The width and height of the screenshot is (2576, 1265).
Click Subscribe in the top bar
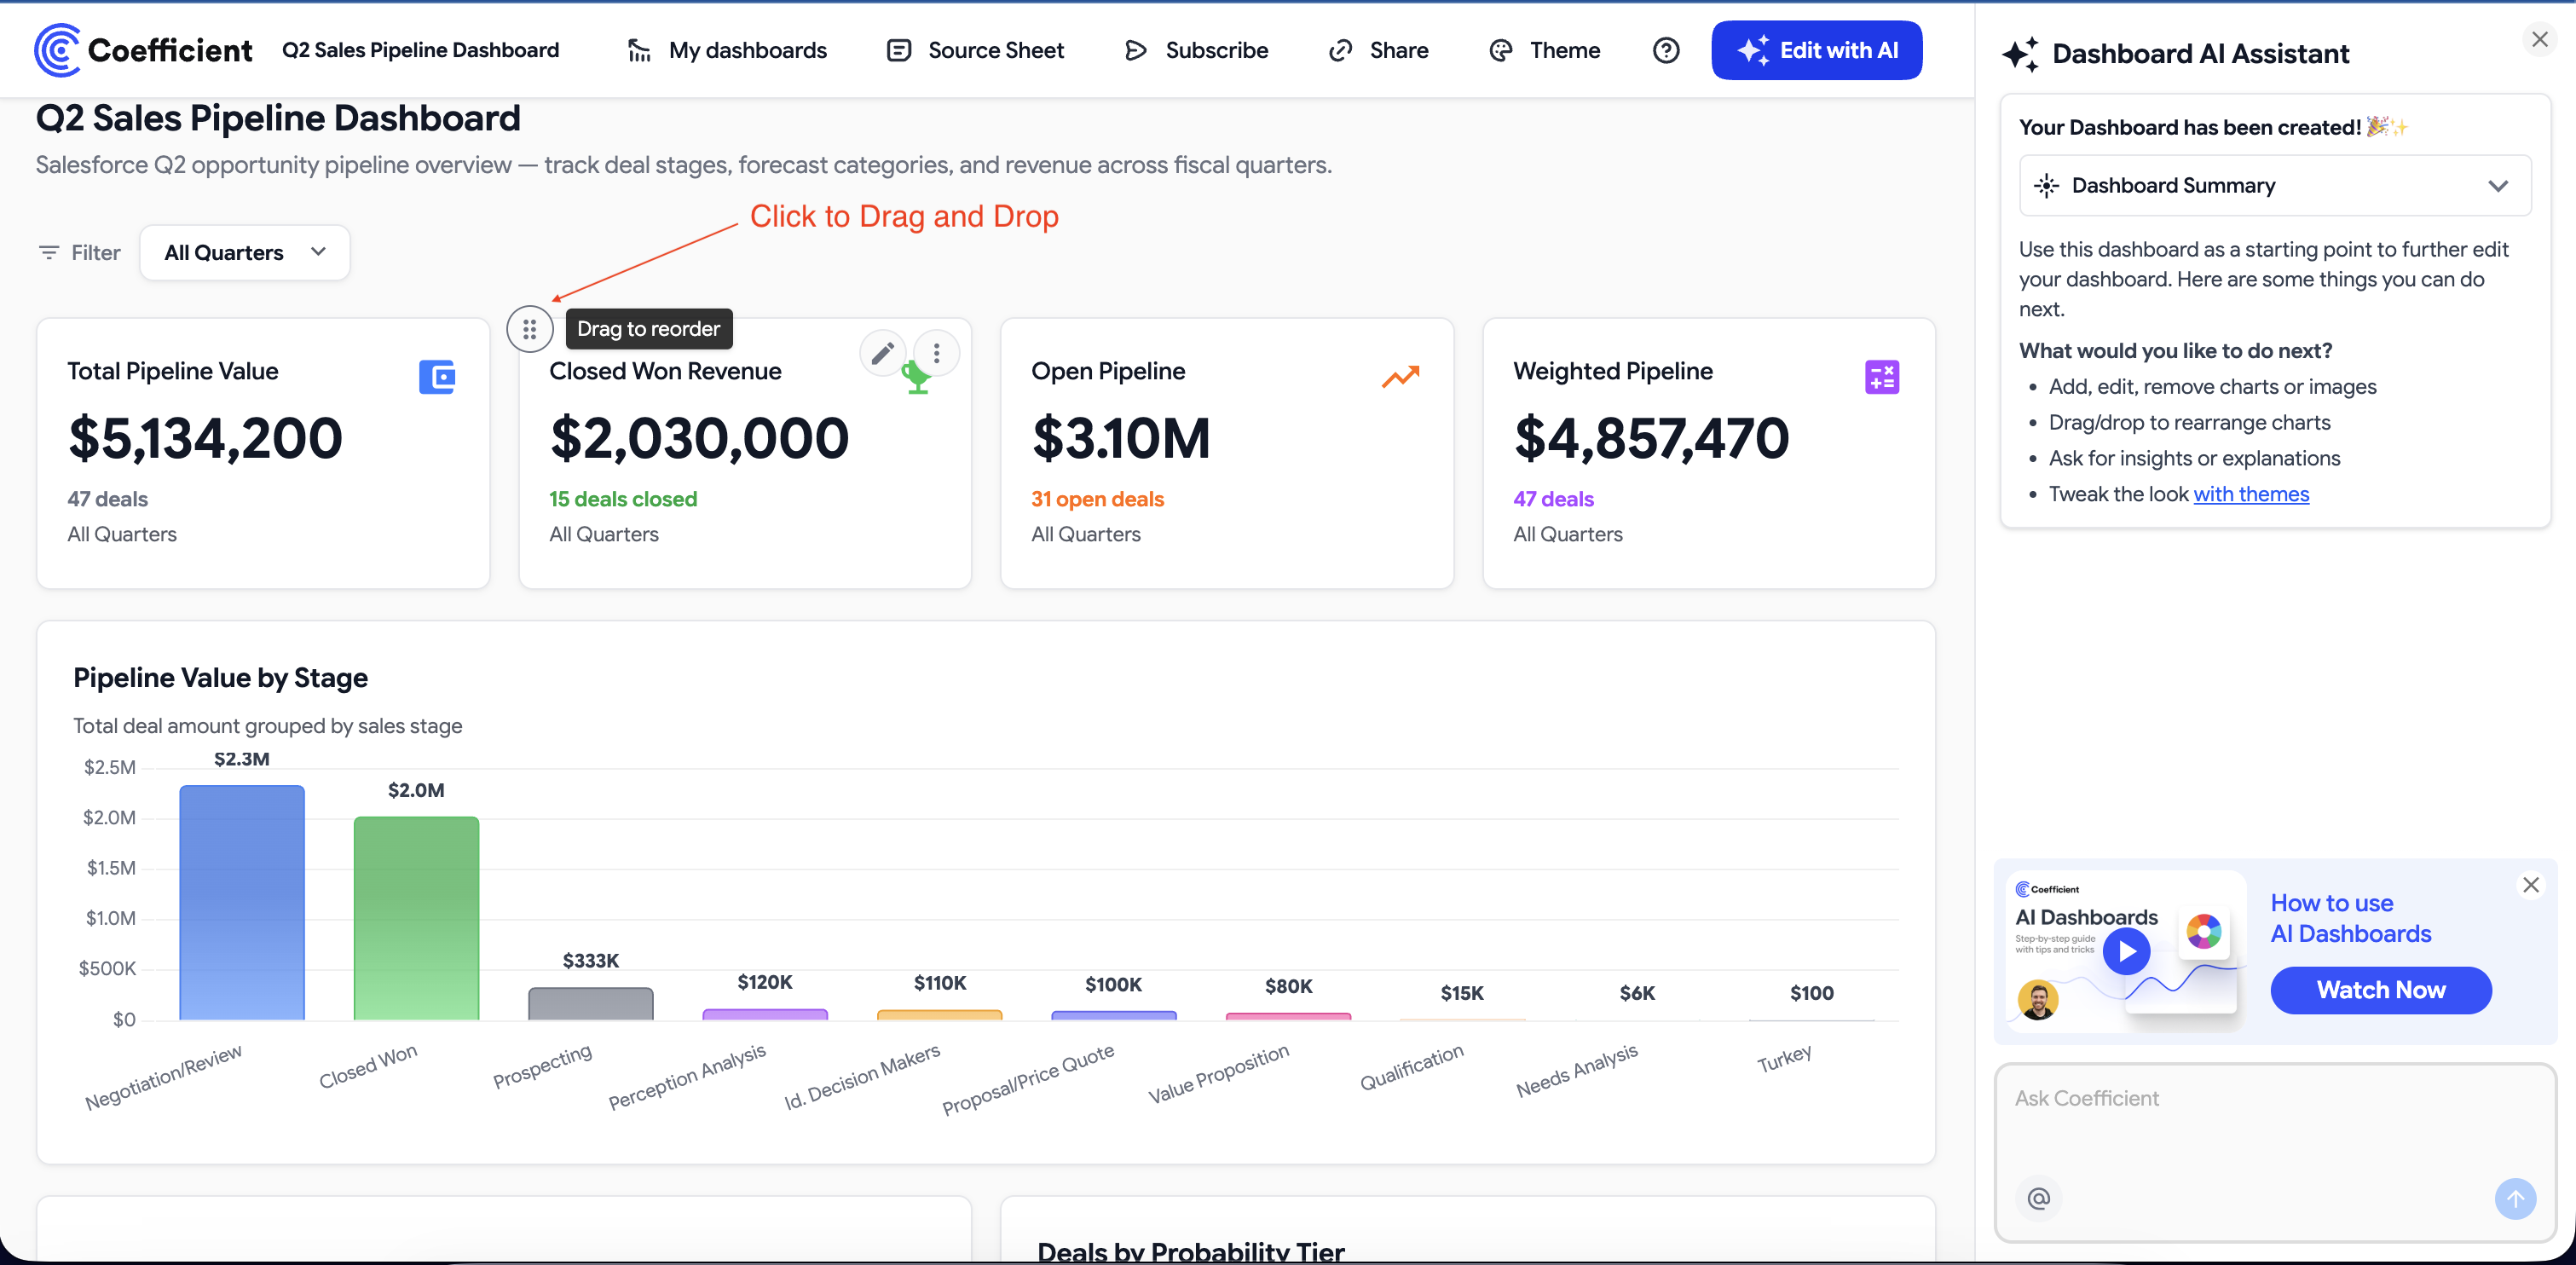click(1196, 50)
